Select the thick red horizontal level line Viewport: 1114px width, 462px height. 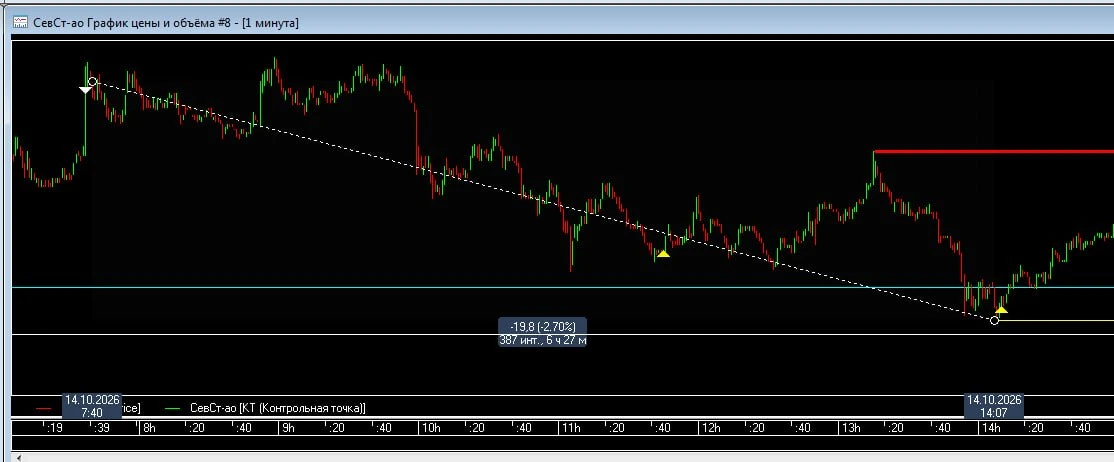994,151
